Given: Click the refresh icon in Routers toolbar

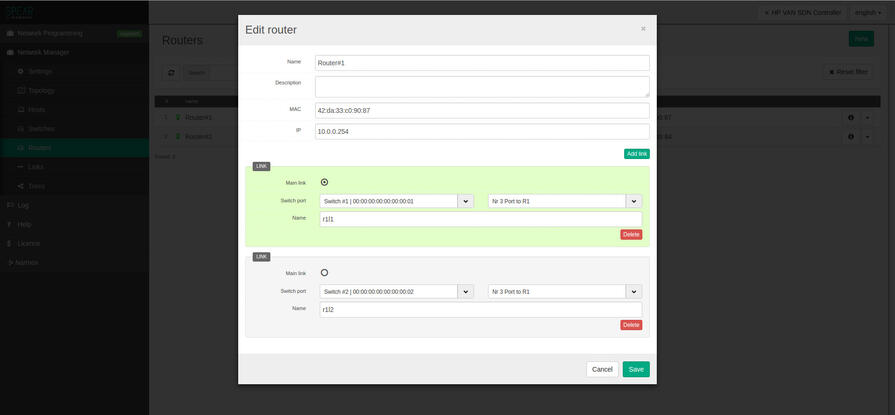Looking at the screenshot, I should click(x=171, y=73).
